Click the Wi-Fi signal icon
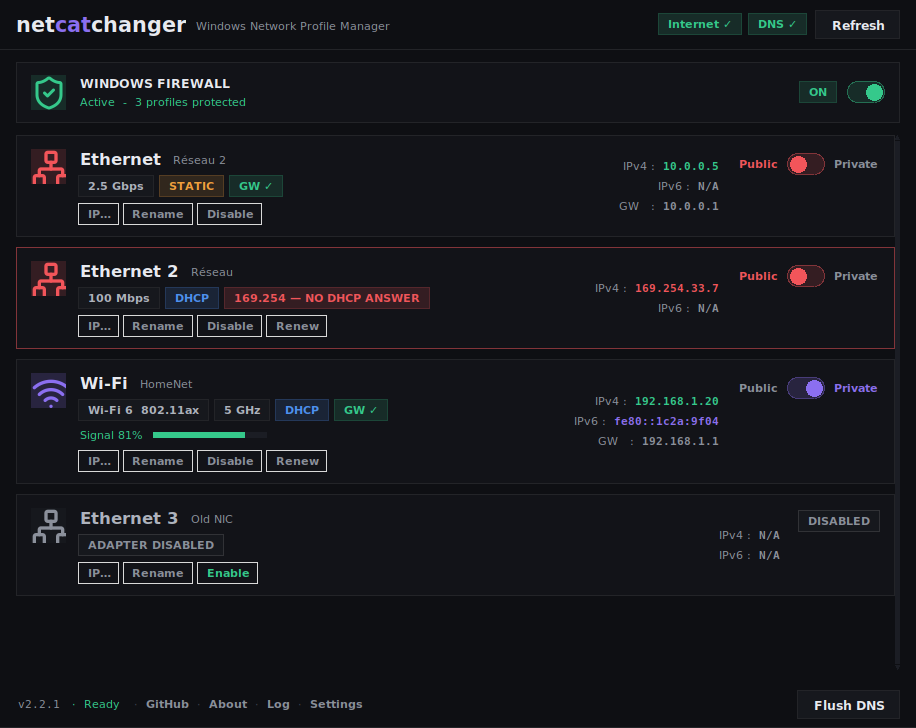The height and width of the screenshot is (728, 916). 48,390
